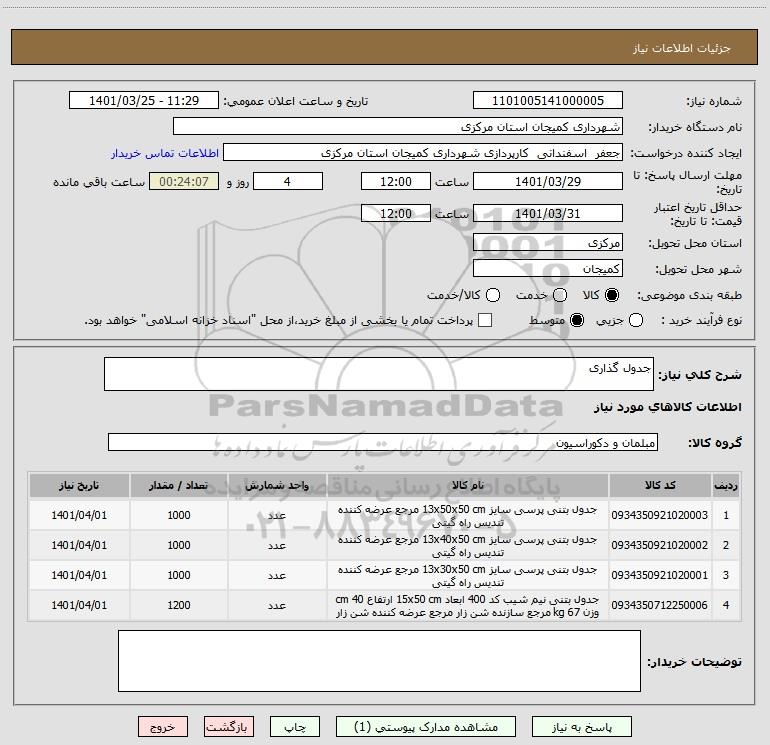Click the نام کالا column header
Viewport: 770px width, 745px height.
click(x=468, y=485)
